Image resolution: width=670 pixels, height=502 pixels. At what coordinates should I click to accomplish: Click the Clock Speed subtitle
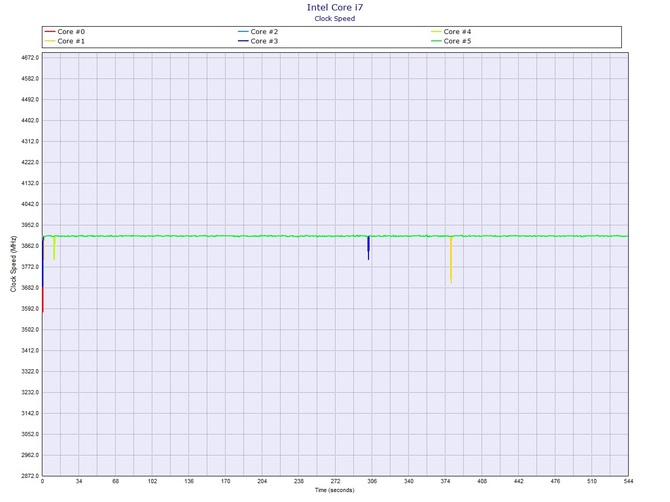[335, 18]
